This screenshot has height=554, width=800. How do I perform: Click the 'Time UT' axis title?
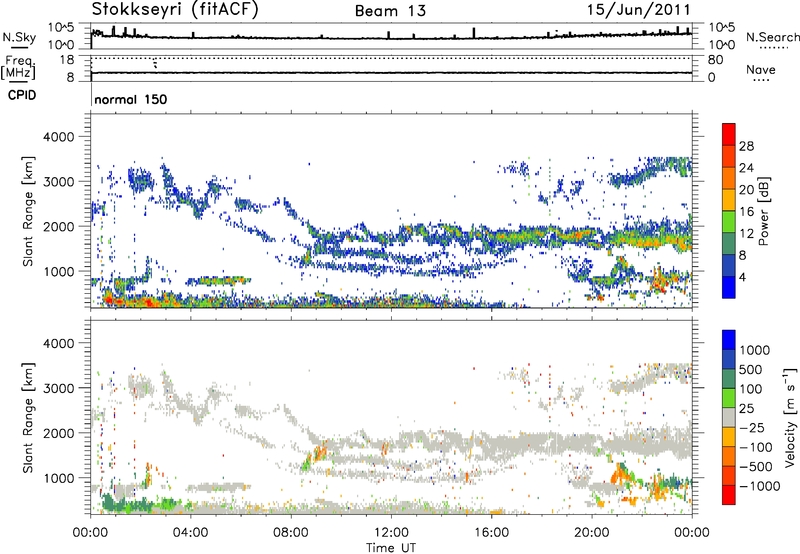391,547
